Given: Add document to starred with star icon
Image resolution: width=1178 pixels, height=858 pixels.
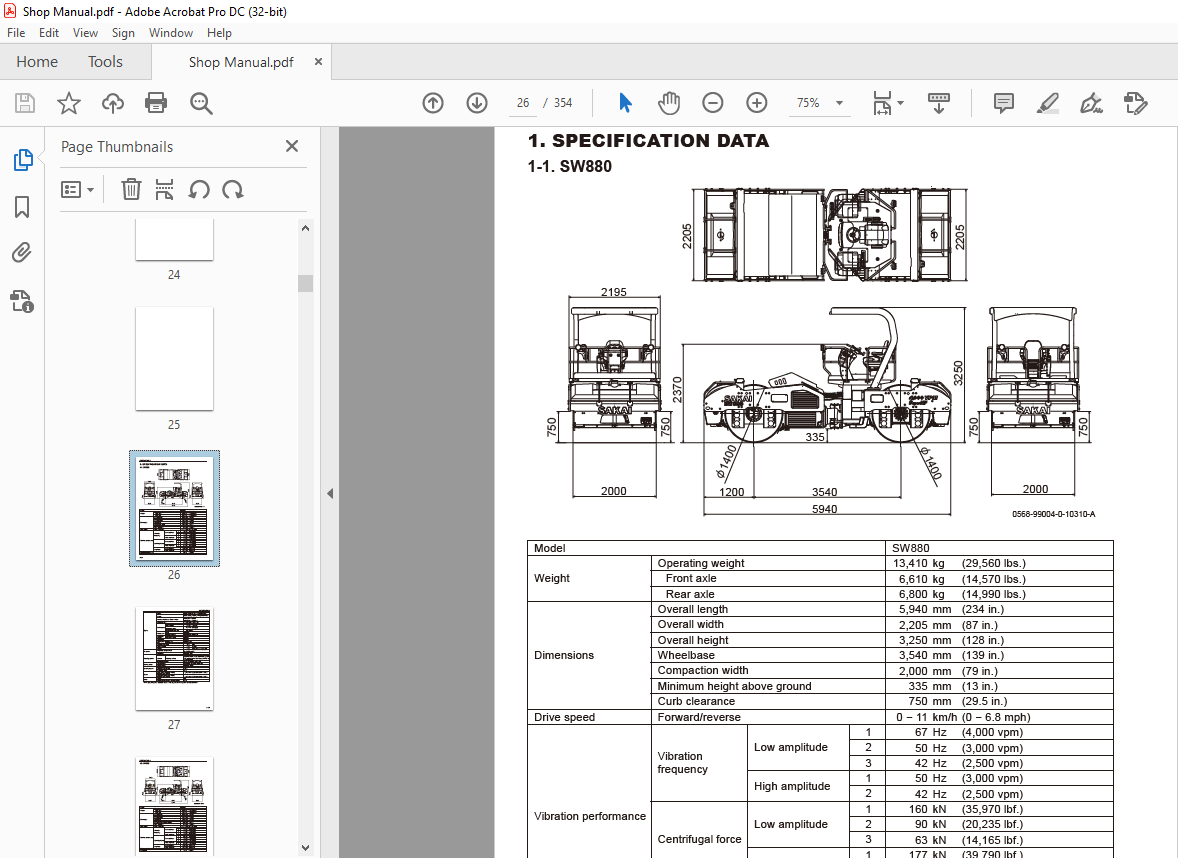Looking at the screenshot, I should [68, 103].
